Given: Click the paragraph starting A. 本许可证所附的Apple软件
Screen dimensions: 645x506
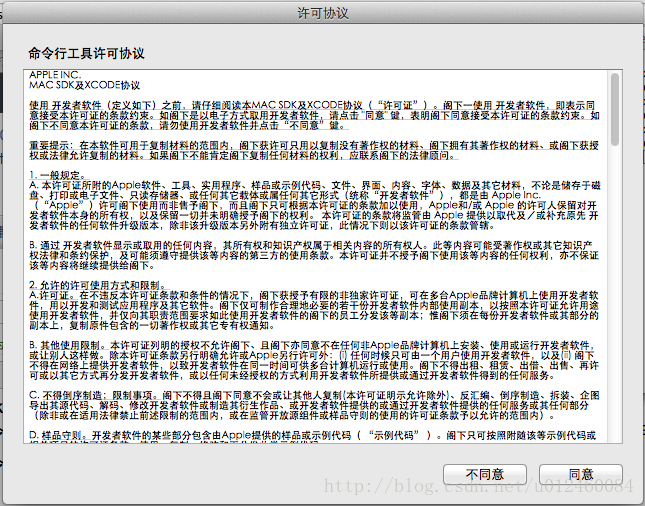Looking at the screenshot, I should click(x=315, y=205).
